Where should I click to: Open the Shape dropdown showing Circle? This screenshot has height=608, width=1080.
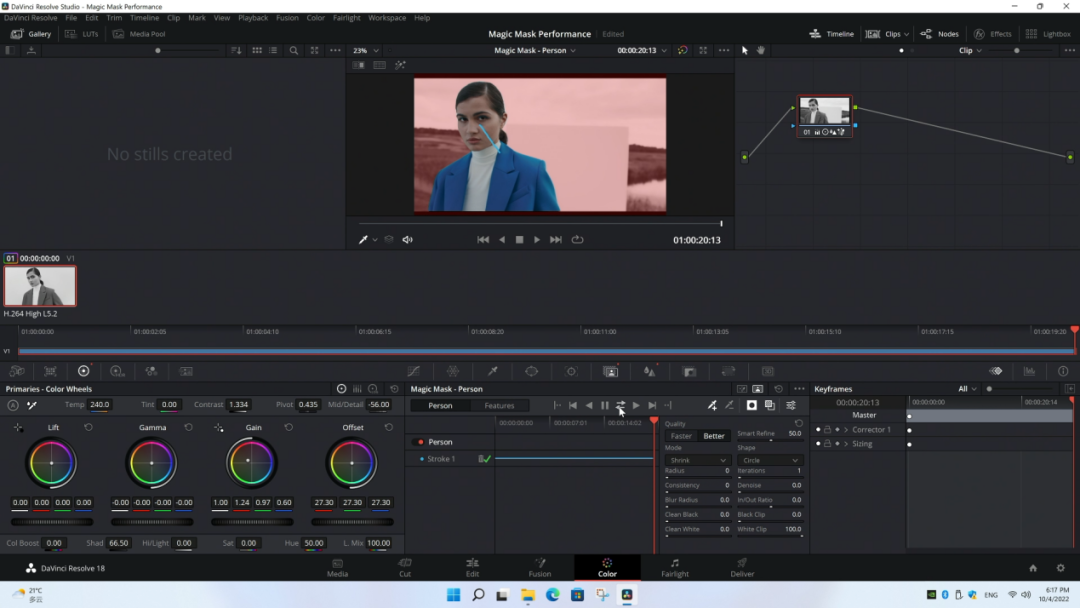770,461
